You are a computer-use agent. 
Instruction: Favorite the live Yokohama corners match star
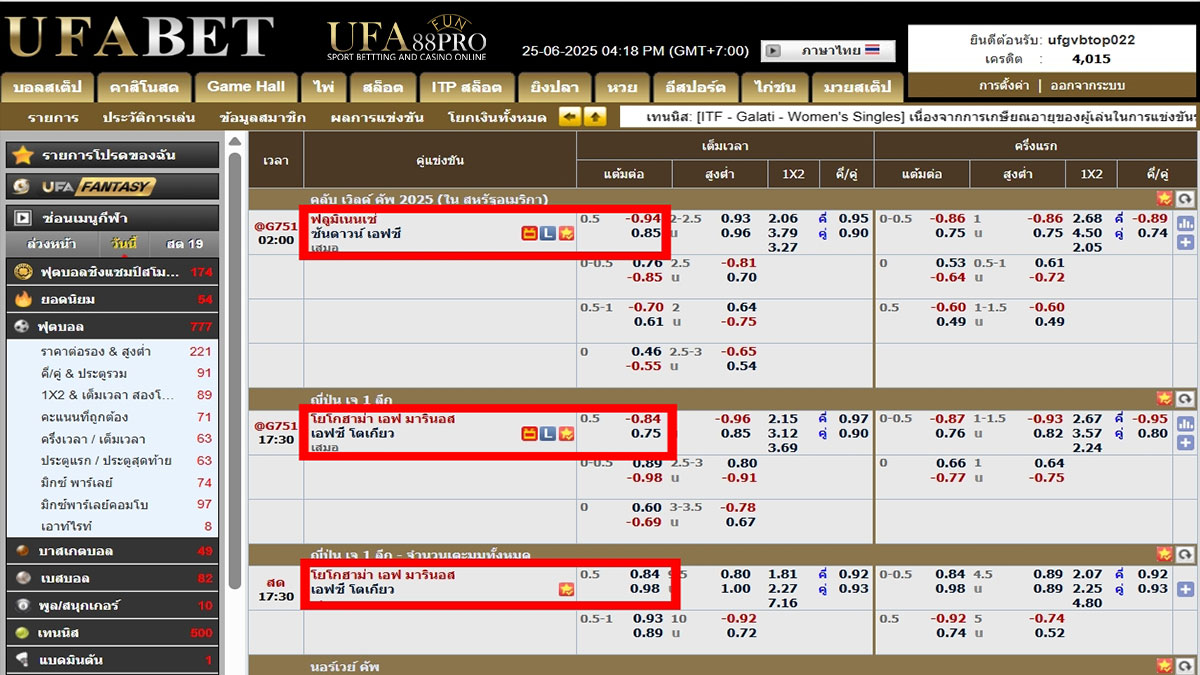coord(566,590)
